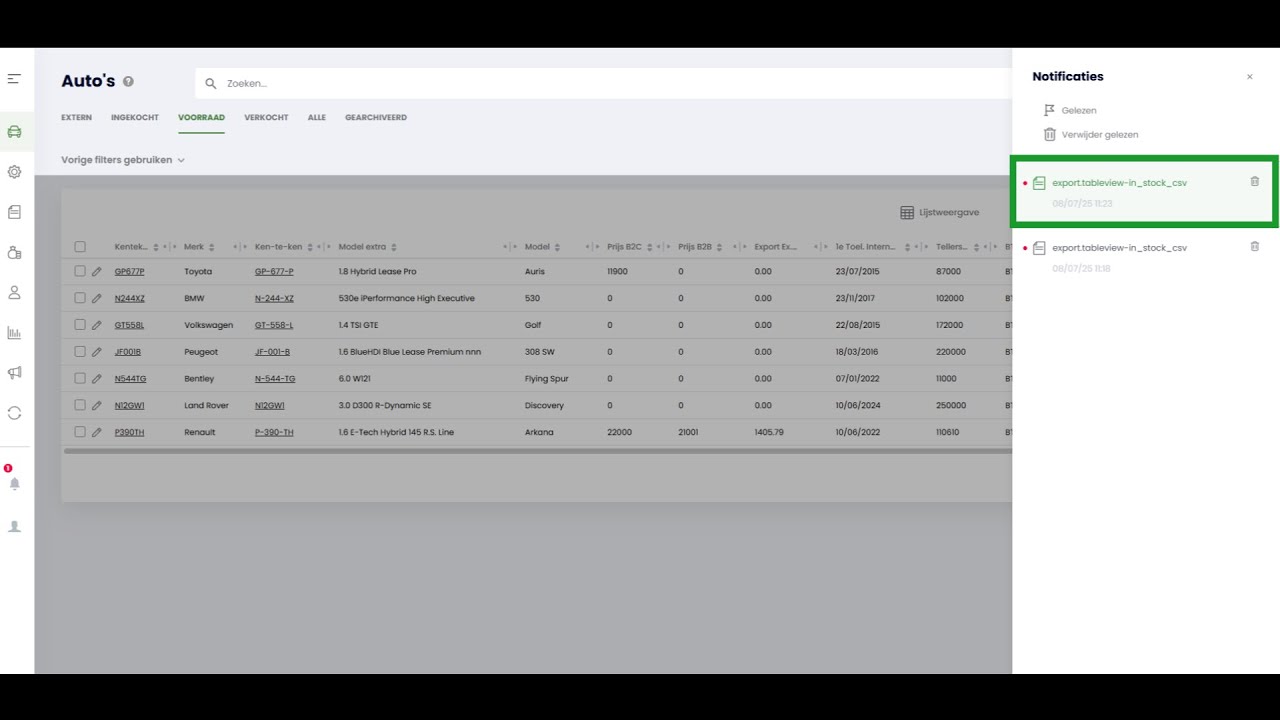Check the box for the BMW N244XZ row
1280x720 pixels.
(x=80, y=298)
